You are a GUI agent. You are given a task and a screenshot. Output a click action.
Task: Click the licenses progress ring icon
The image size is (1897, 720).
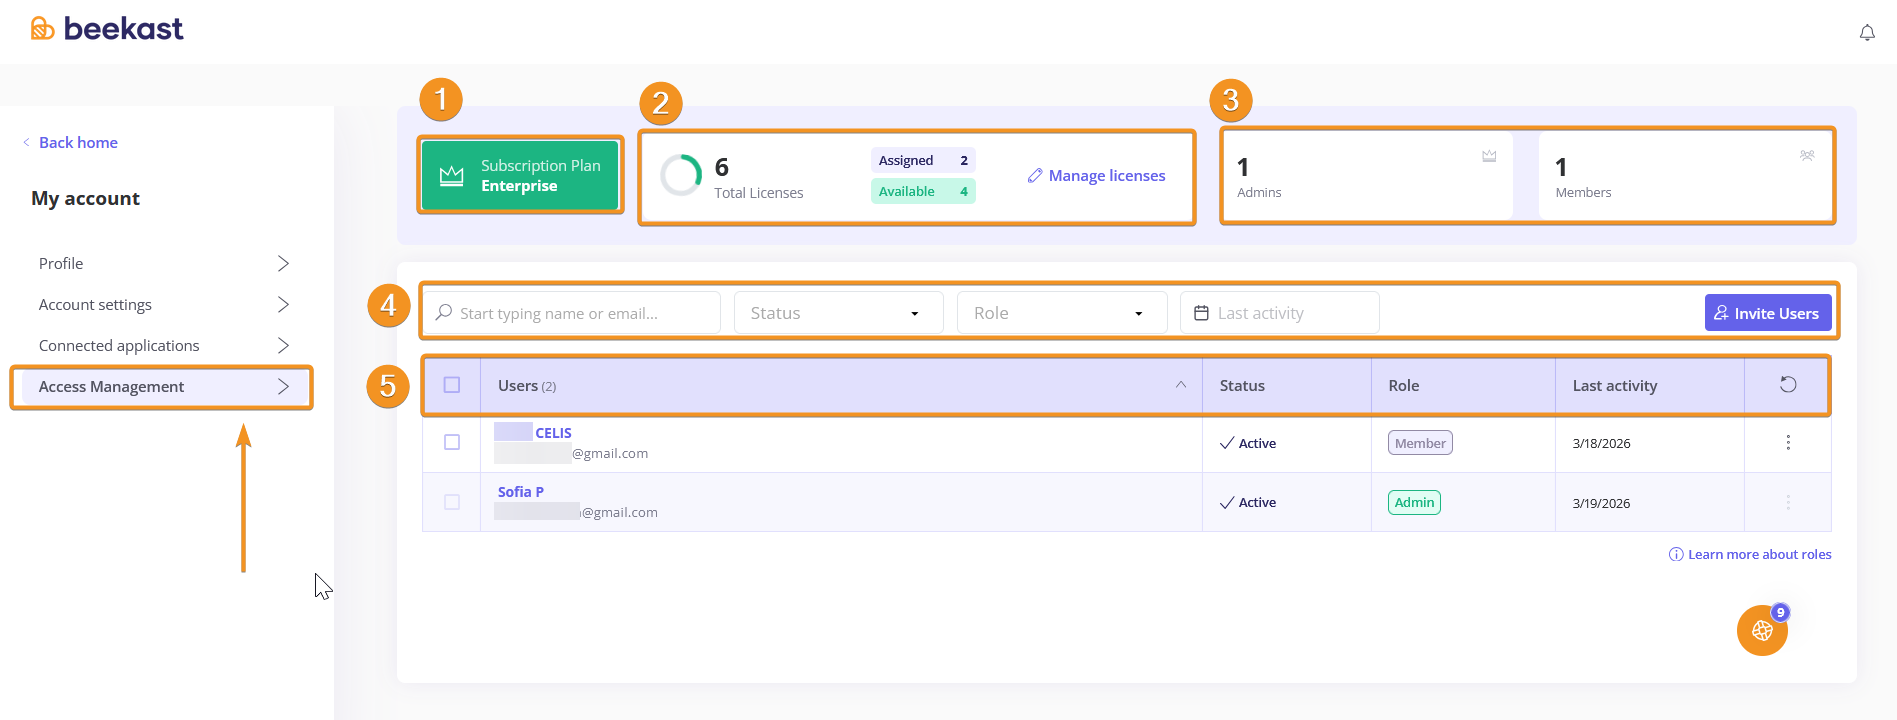[681, 176]
